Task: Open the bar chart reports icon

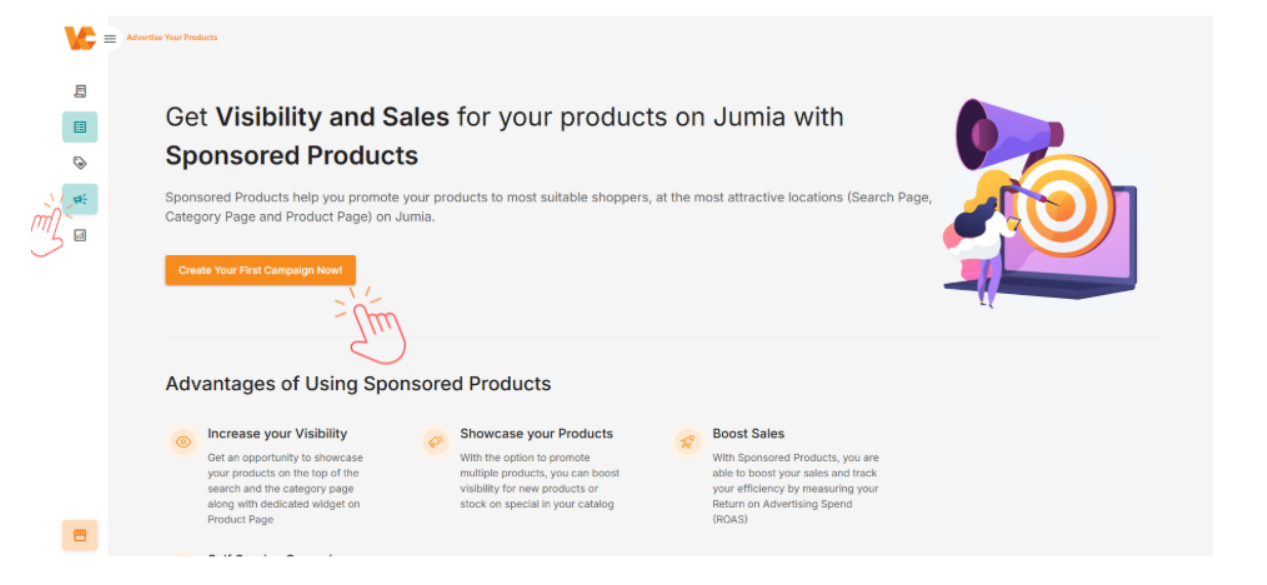Action: pyautogui.click(x=80, y=235)
